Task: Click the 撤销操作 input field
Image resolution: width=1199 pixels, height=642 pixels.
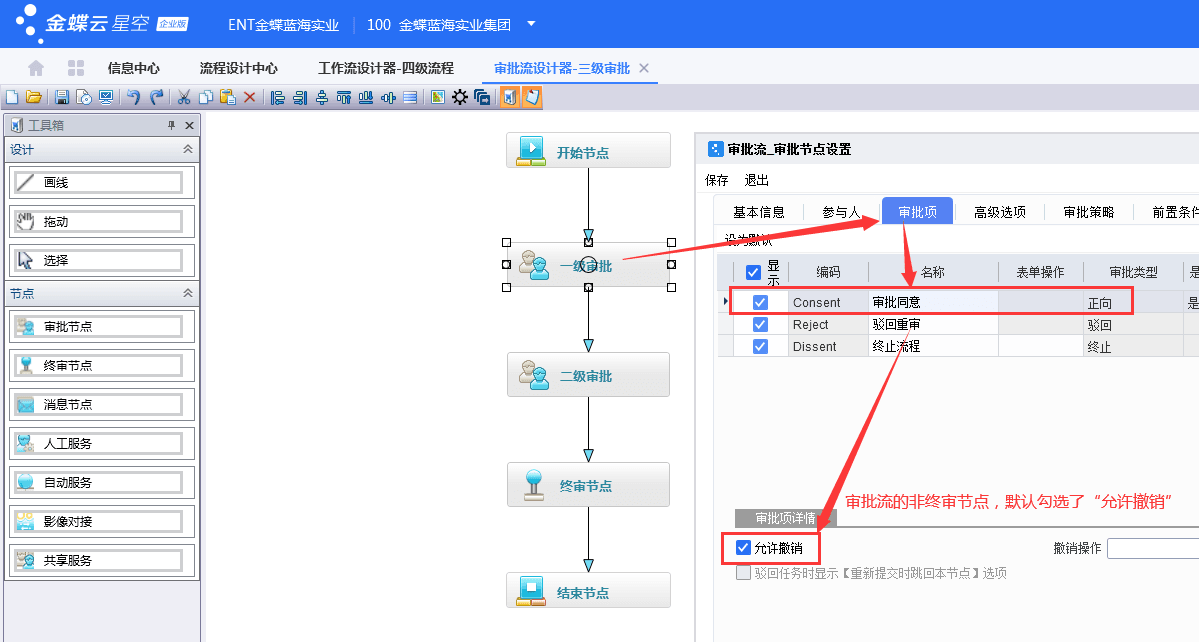Action: click(x=1152, y=548)
